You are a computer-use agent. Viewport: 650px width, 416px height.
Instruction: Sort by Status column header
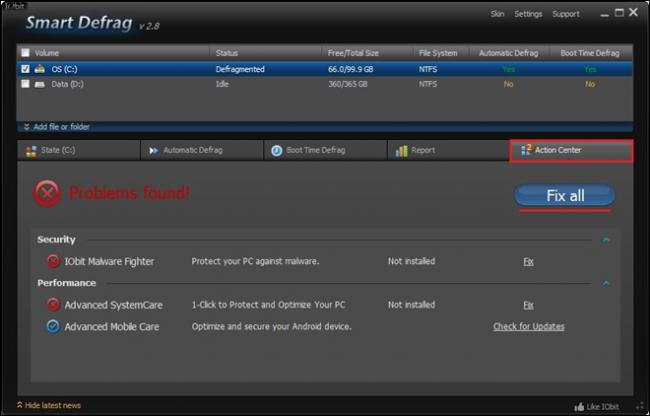click(227, 53)
